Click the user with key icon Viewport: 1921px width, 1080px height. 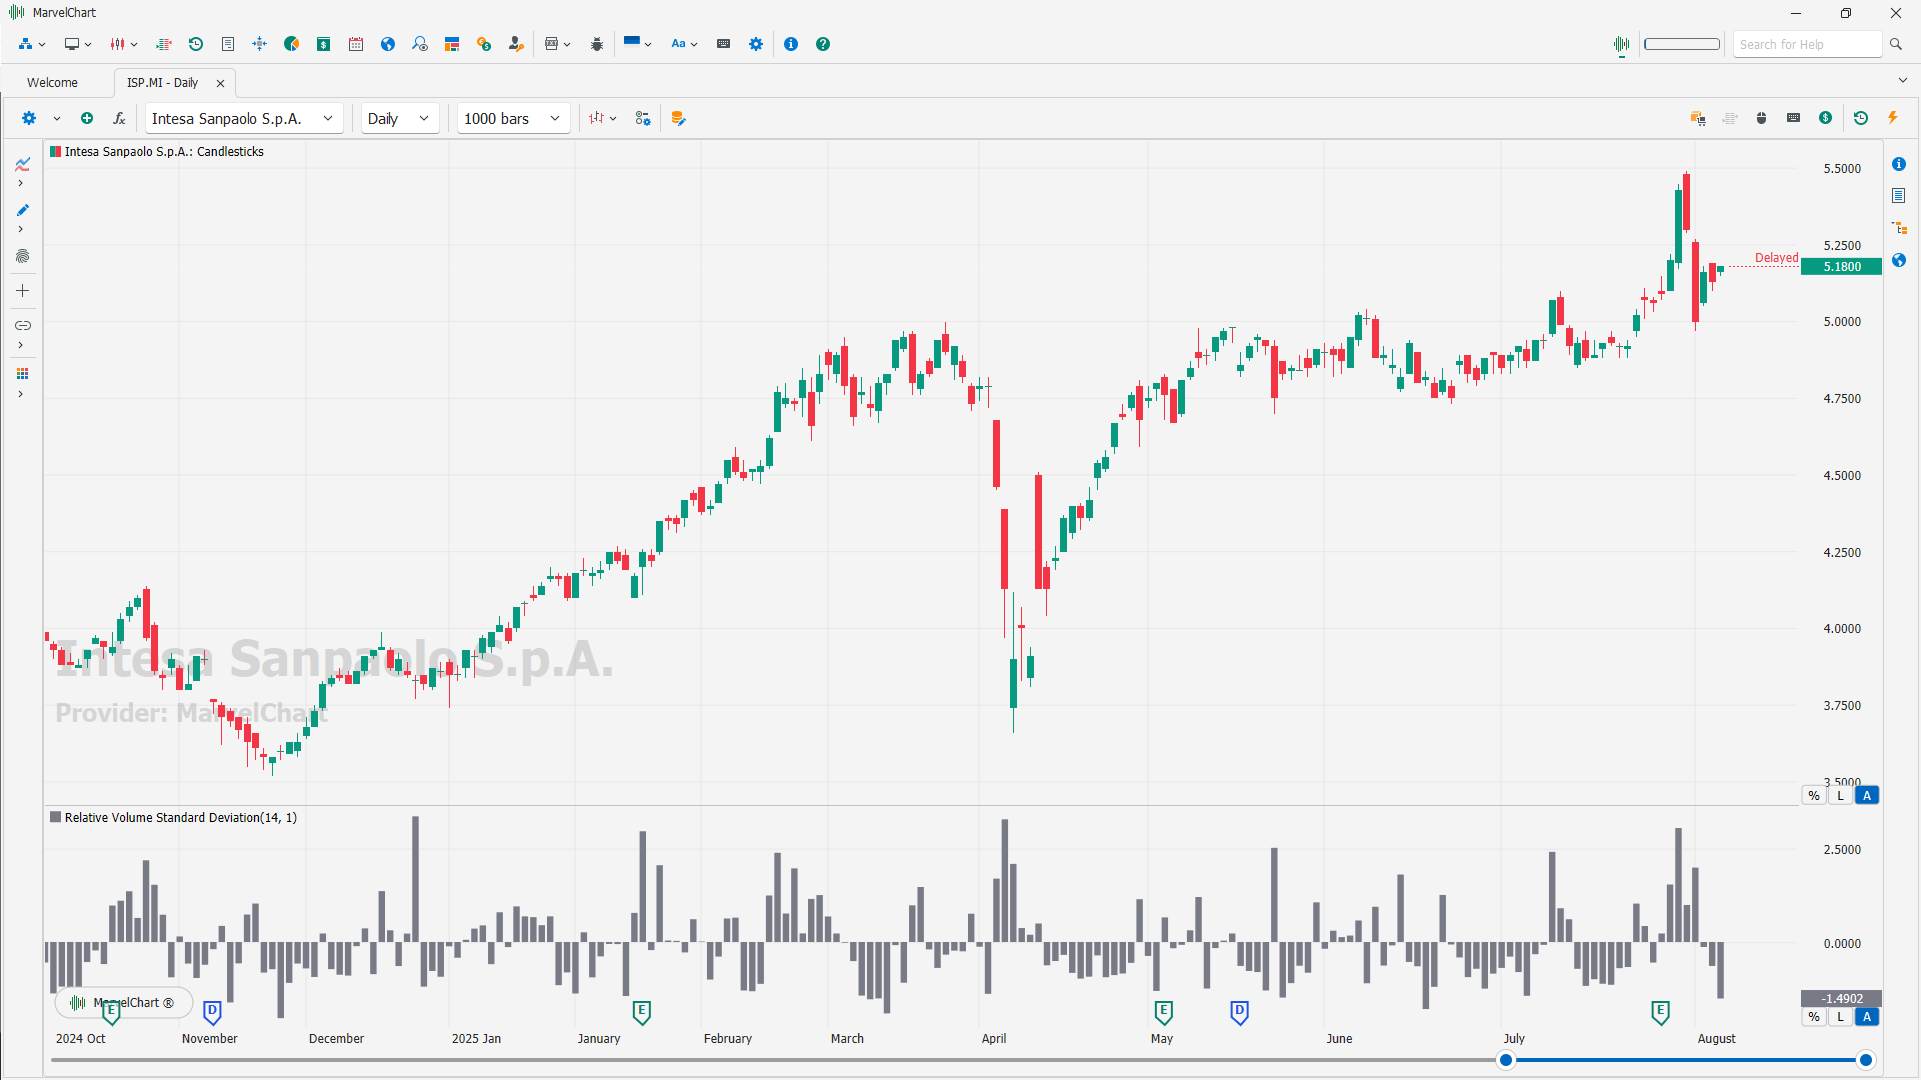516,44
